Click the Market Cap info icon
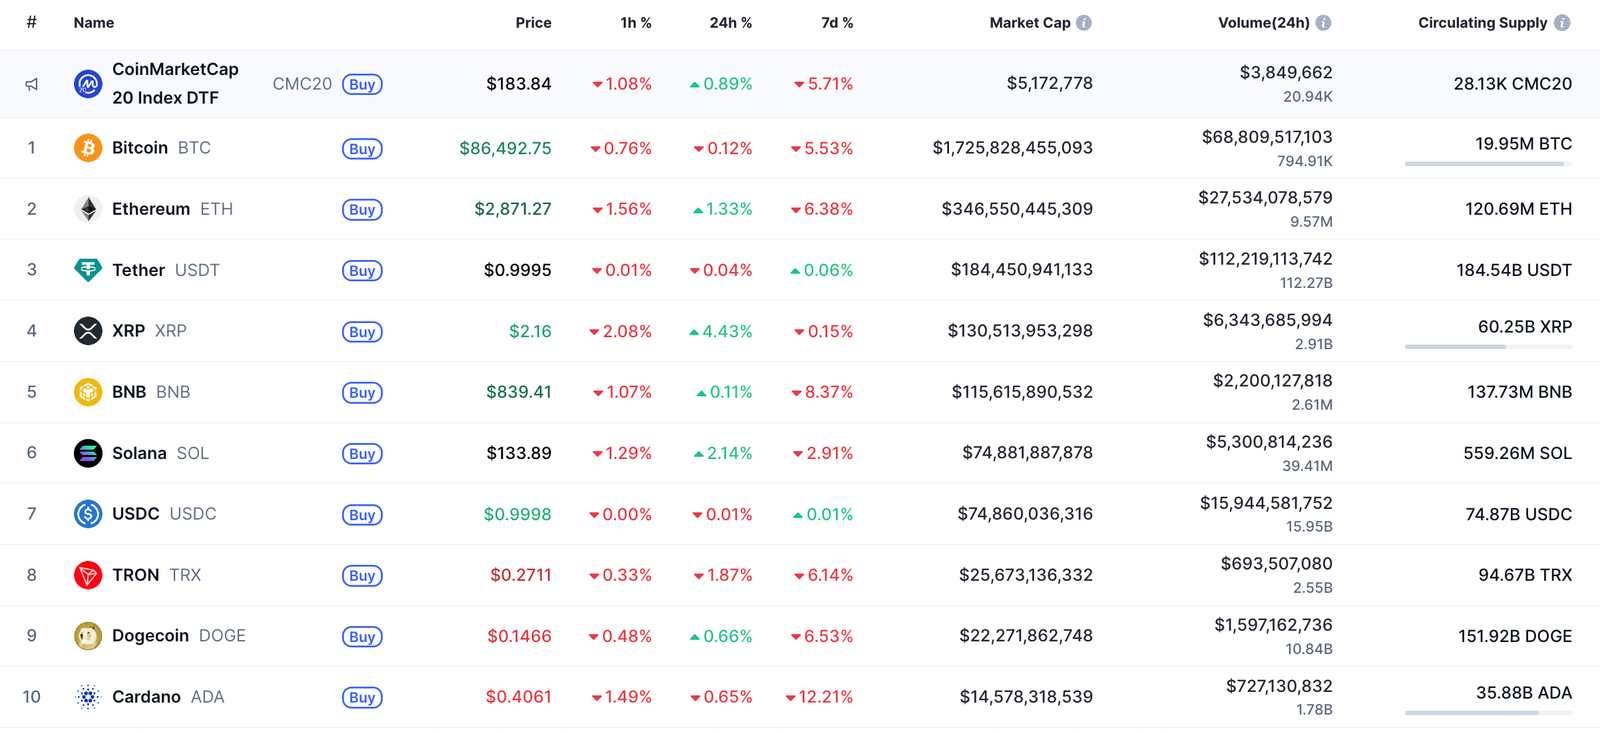 point(1084,23)
